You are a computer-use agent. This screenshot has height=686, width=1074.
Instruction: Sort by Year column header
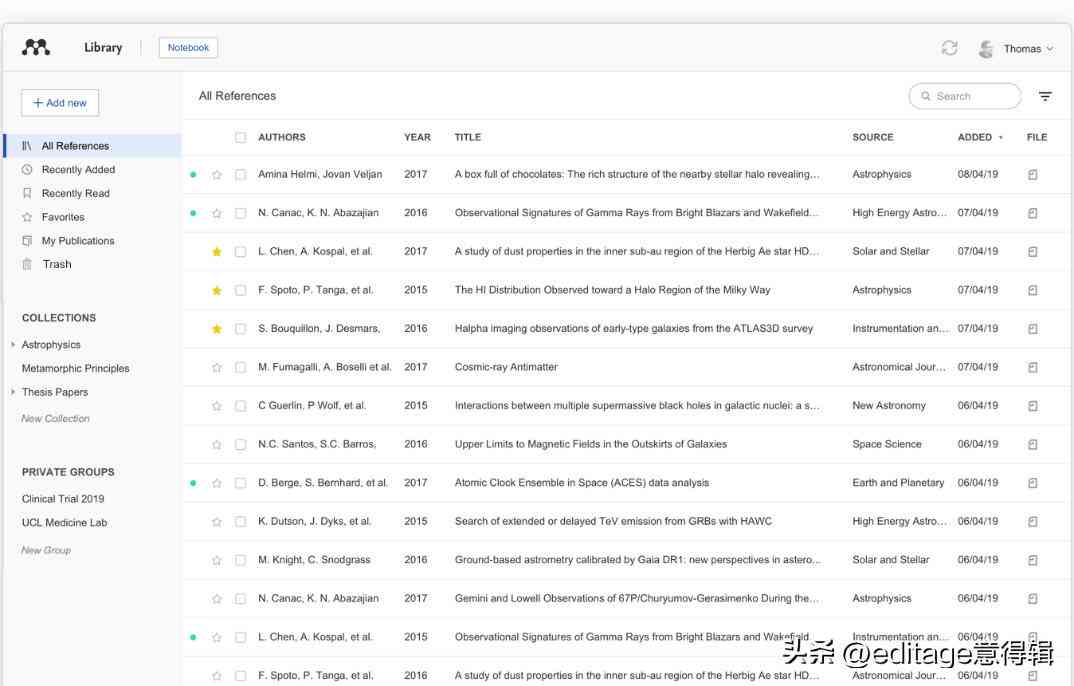417,138
